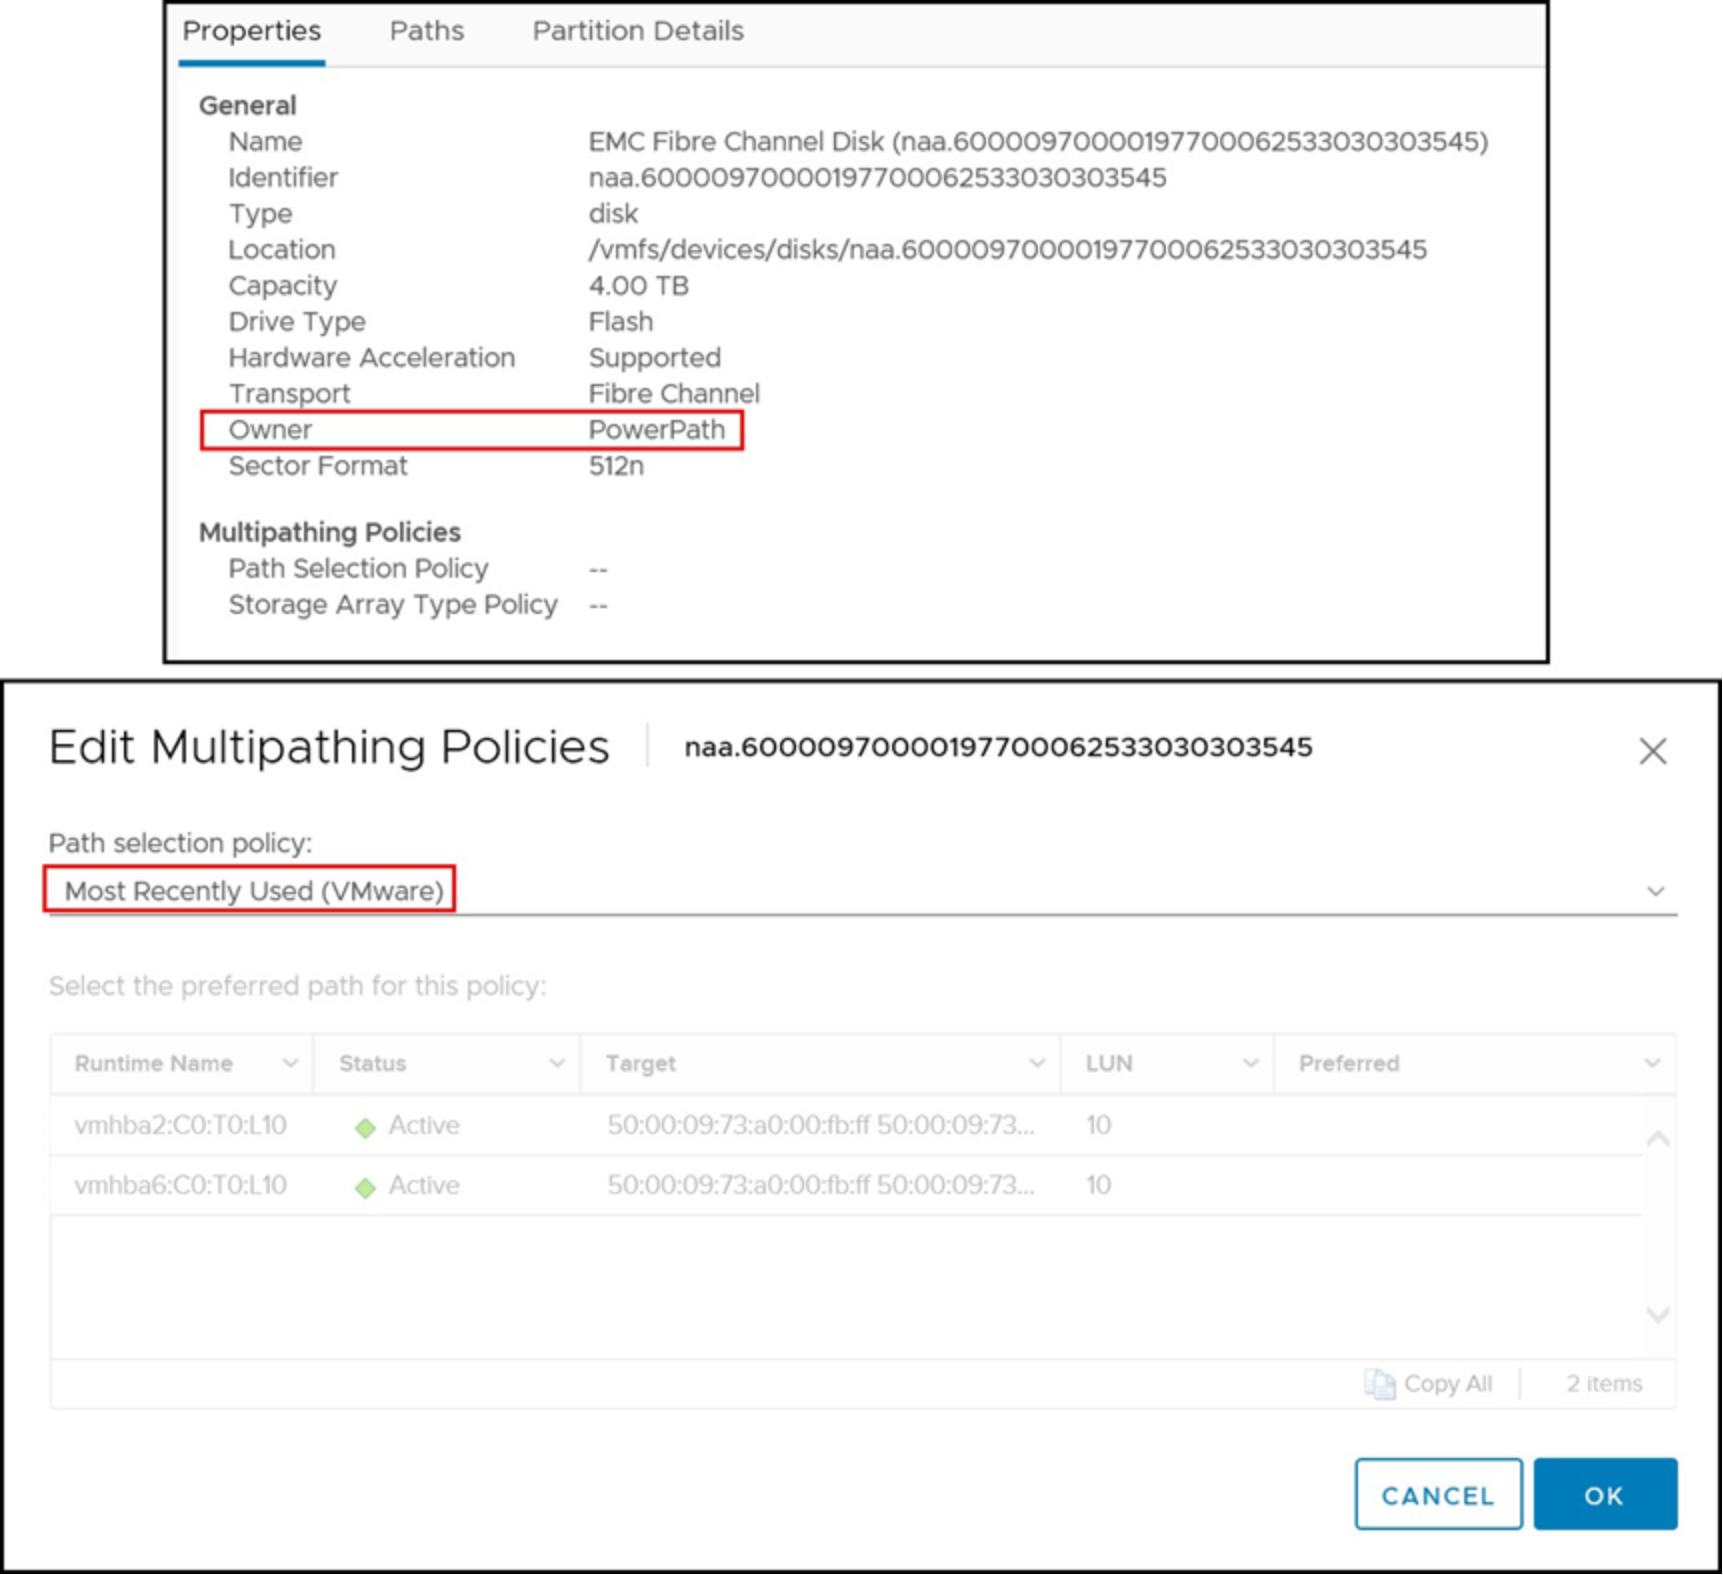
Task: Click the scroll down arrow in paths table
Action: click(x=1658, y=1314)
